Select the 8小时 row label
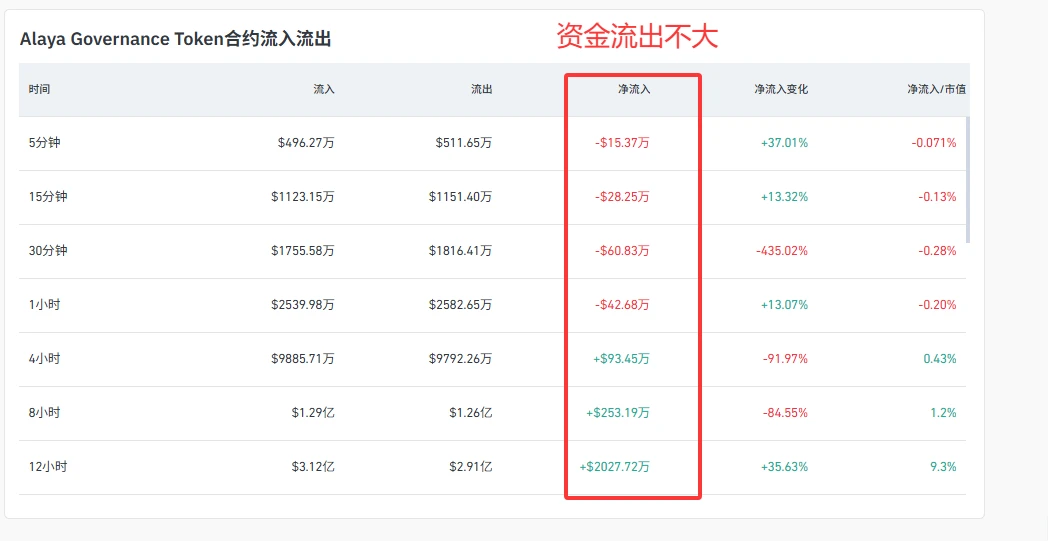 tap(44, 413)
